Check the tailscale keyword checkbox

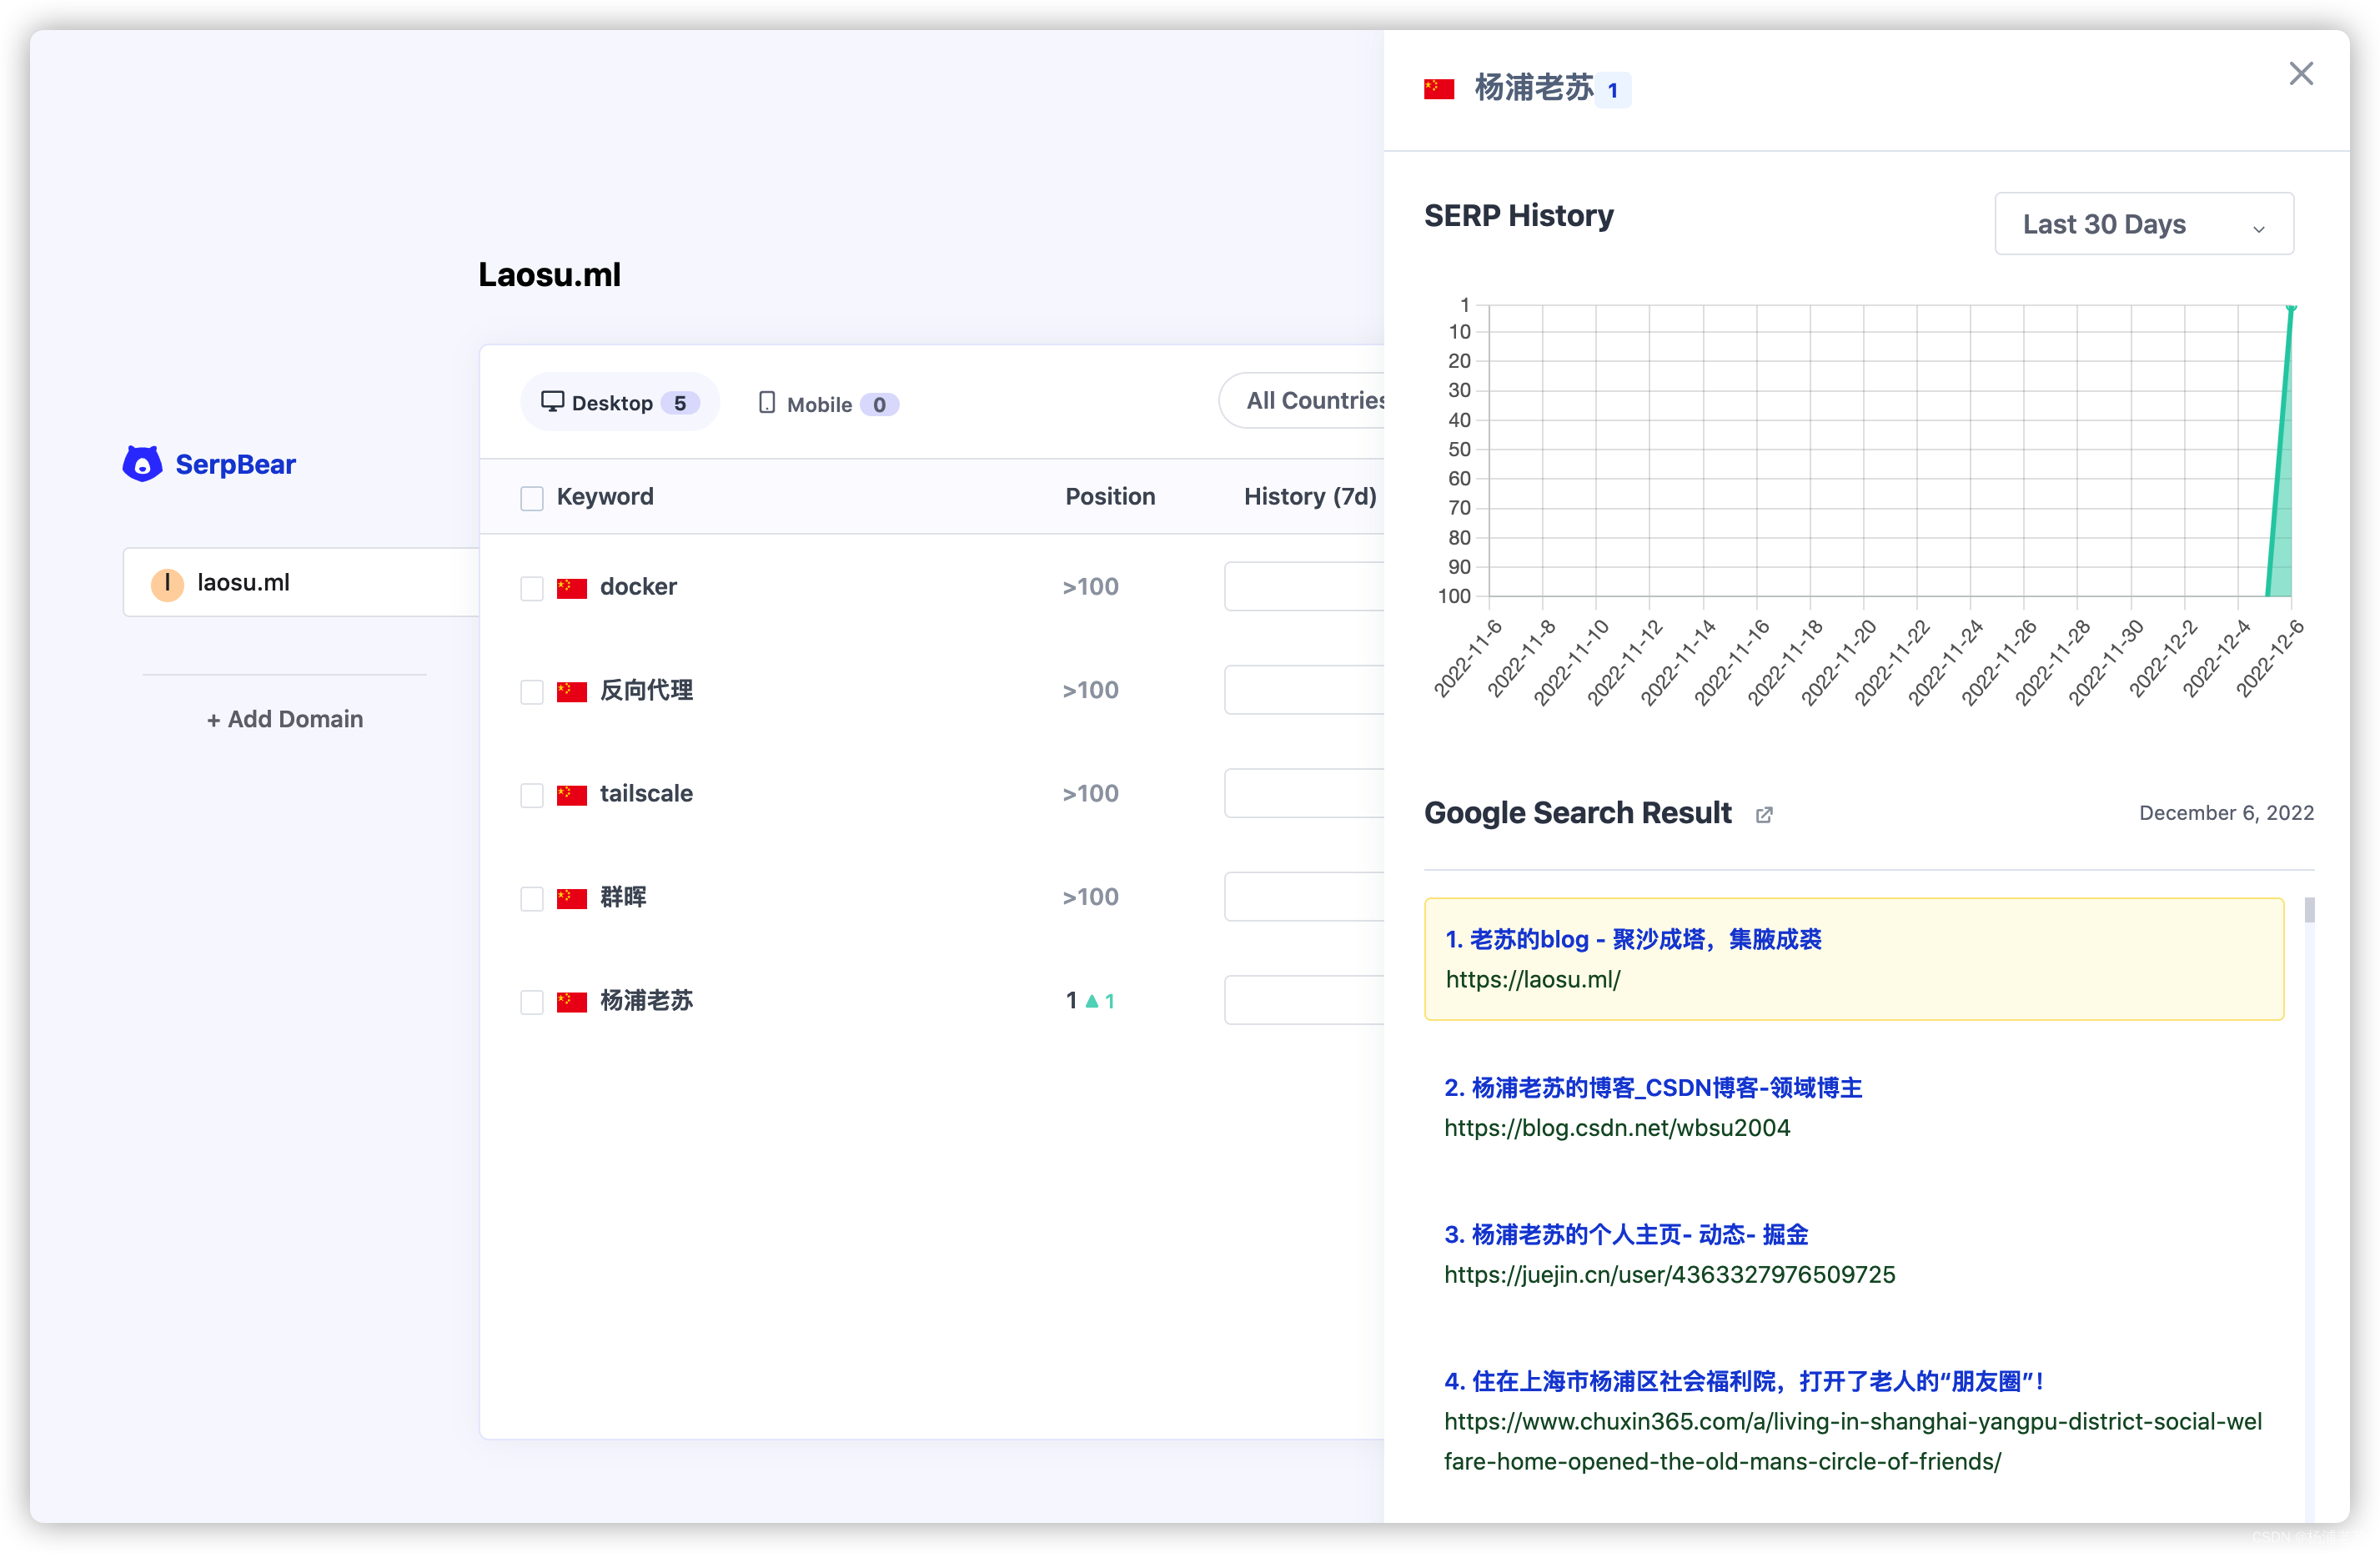tap(532, 795)
